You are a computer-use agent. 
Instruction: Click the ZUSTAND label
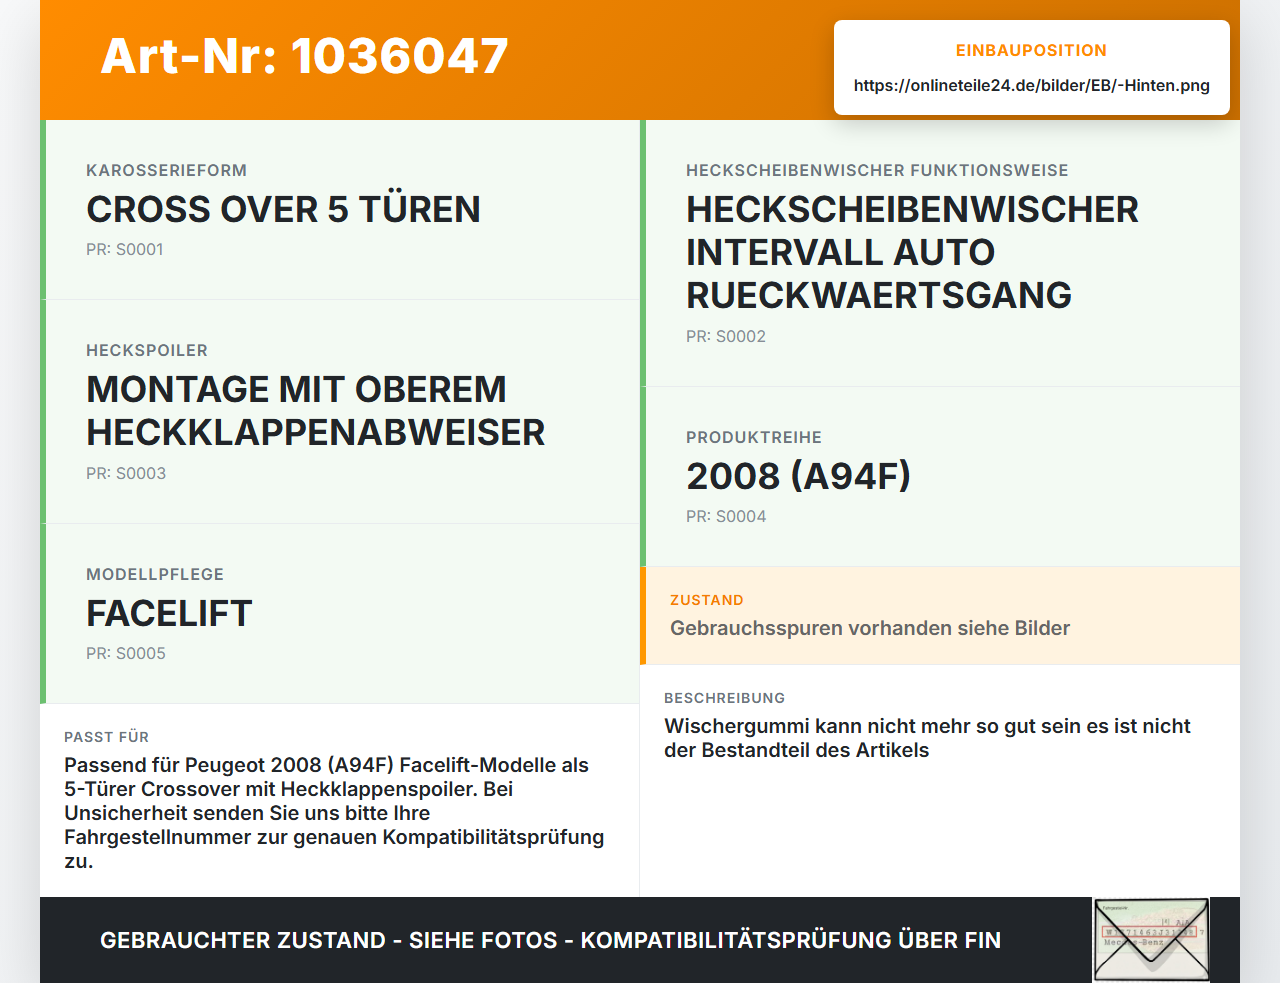click(707, 600)
